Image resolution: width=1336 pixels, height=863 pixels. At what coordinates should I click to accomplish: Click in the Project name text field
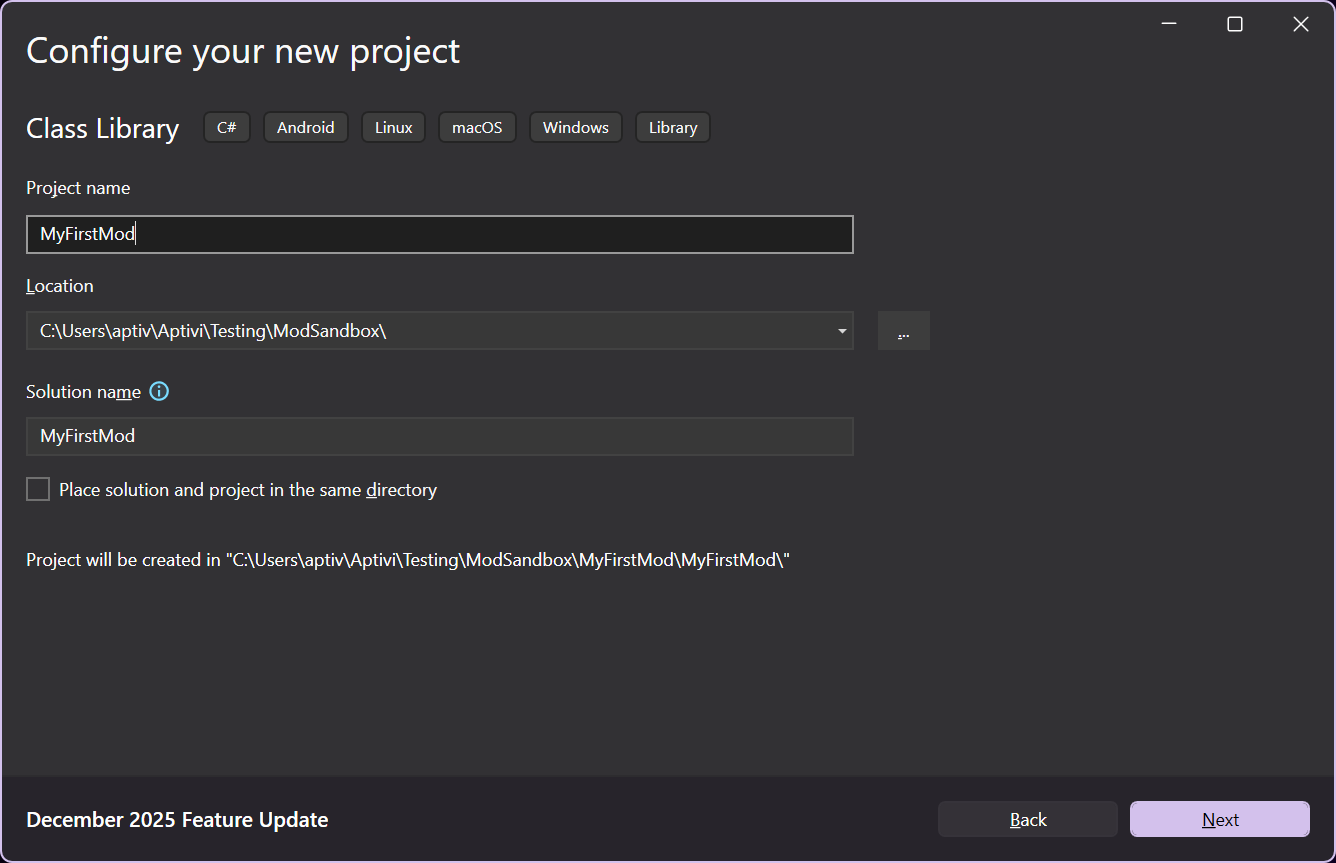point(440,235)
